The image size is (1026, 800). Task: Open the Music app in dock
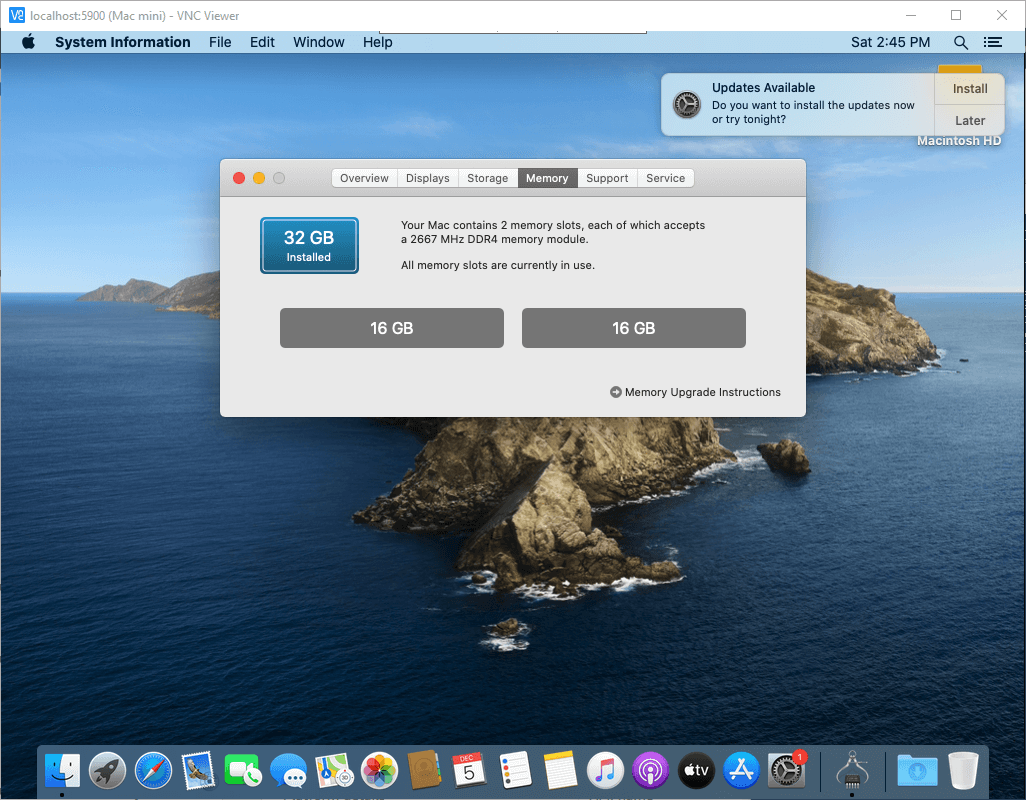tap(605, 770)
